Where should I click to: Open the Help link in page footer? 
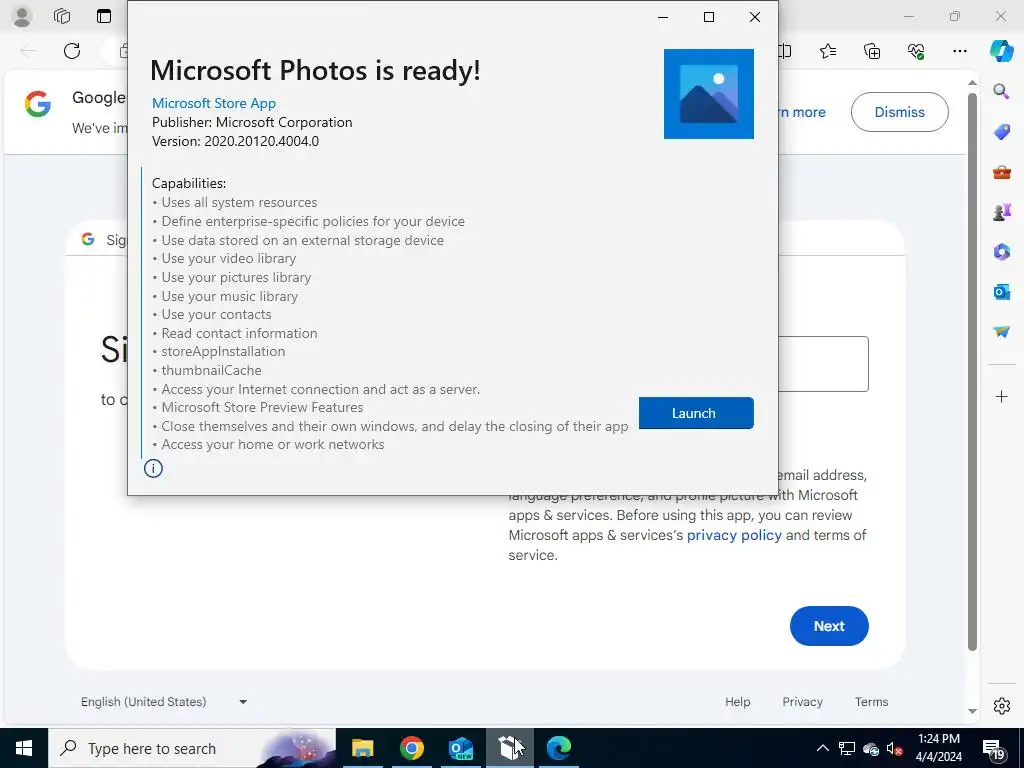point(737,701)
